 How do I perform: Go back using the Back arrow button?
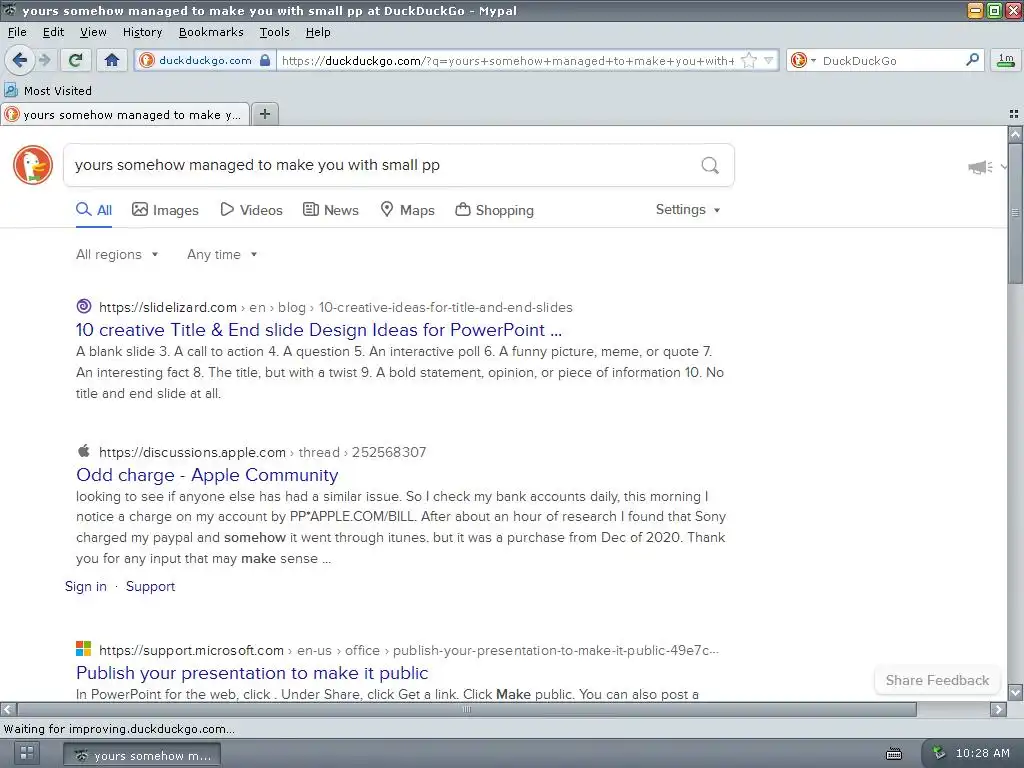[20, 60]
